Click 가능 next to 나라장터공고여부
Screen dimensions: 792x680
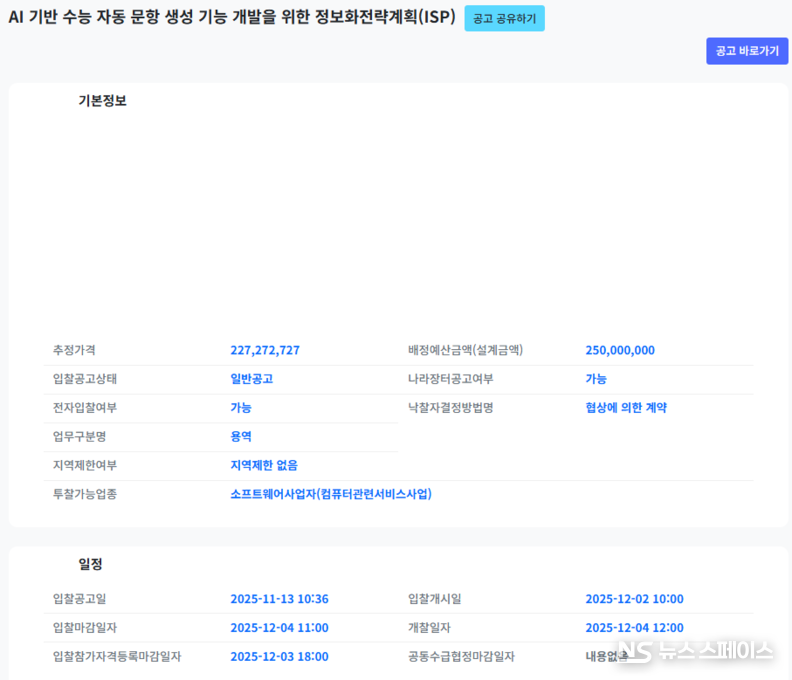(x=596, y=379)
